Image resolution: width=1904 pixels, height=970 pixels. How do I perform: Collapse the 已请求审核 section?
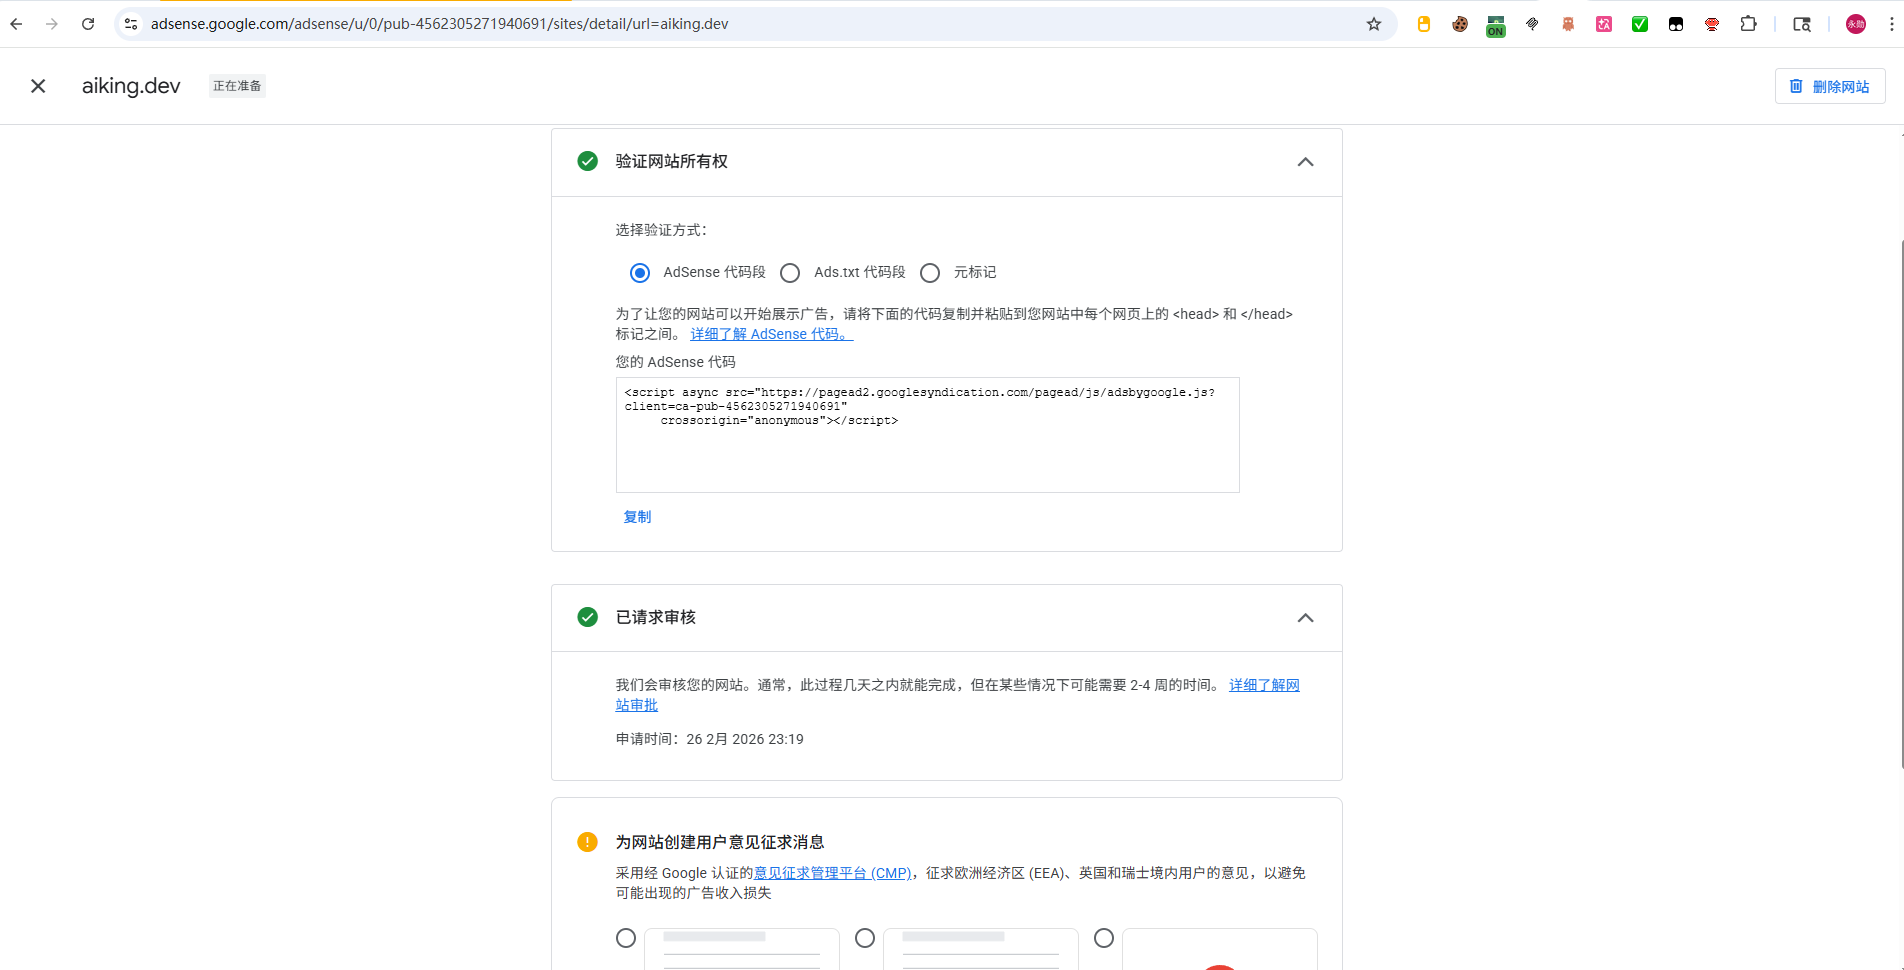point(1305,618)
